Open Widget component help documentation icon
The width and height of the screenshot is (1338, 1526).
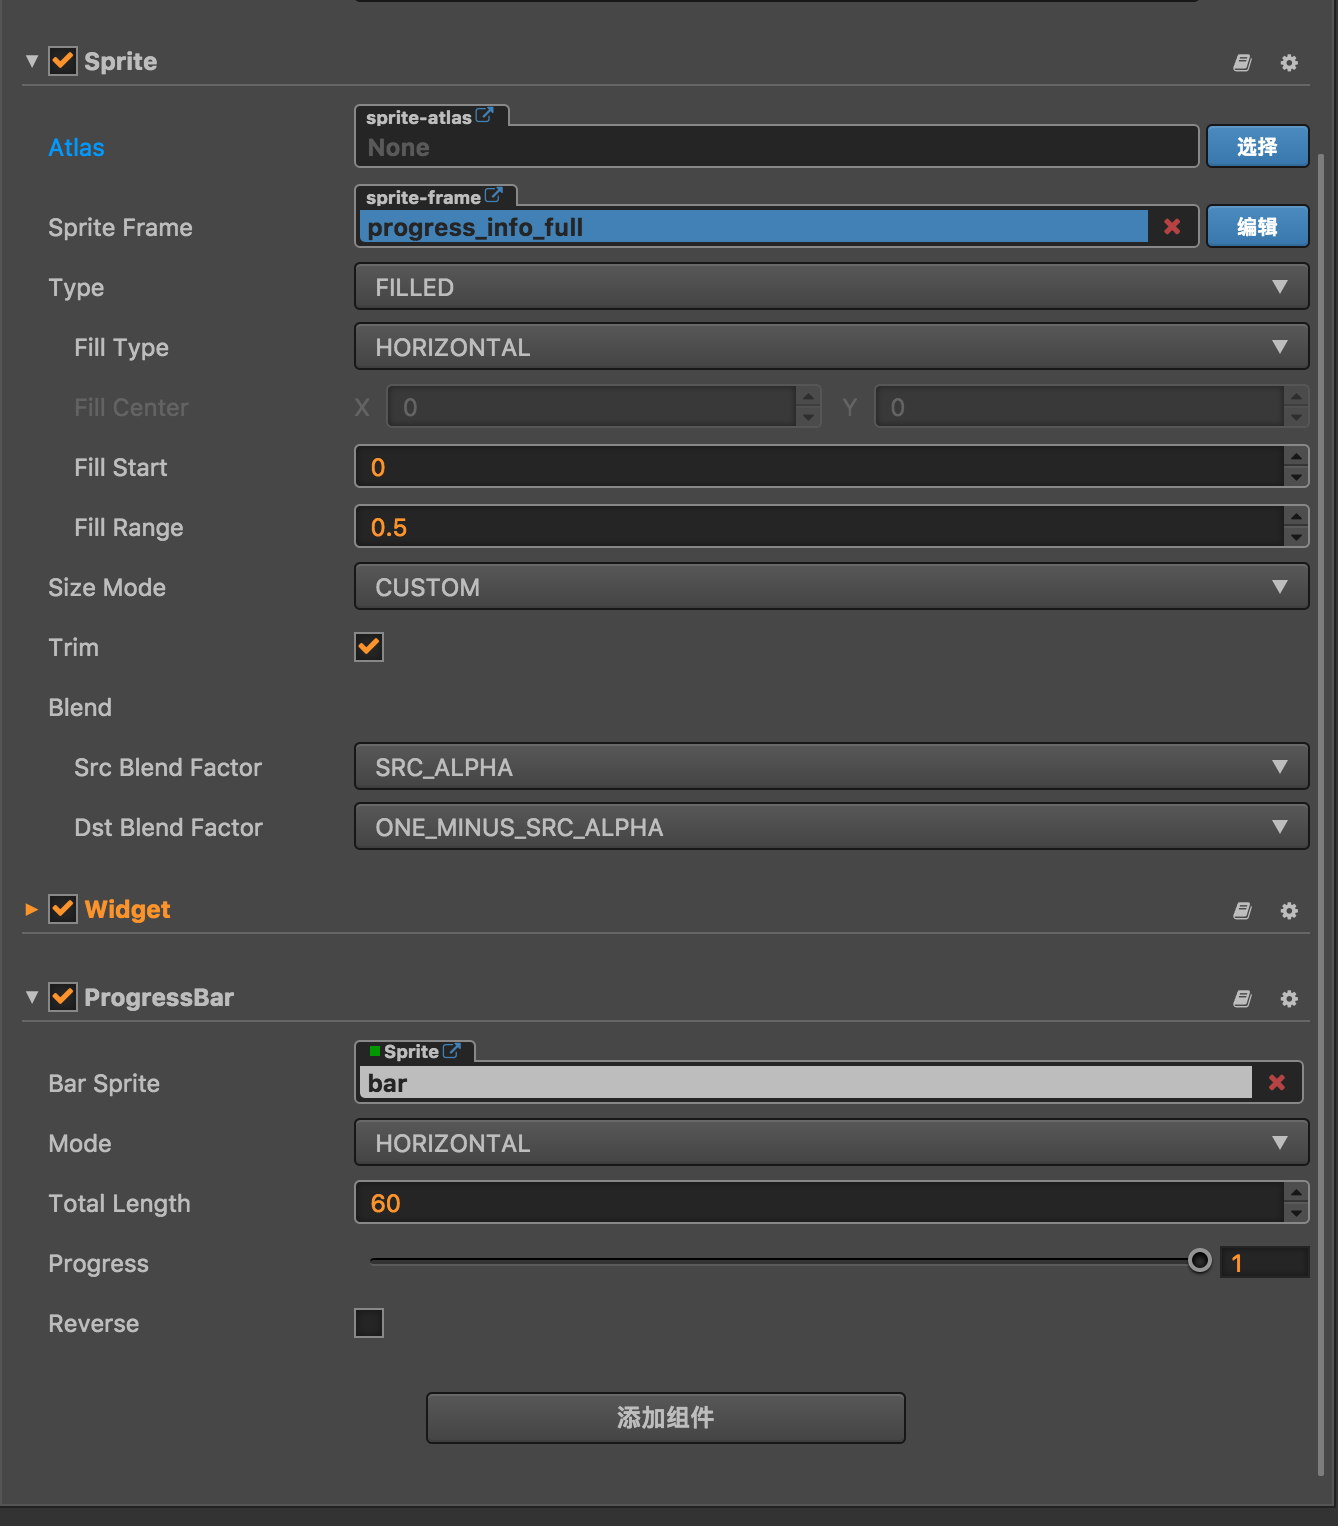point(1242,911)
